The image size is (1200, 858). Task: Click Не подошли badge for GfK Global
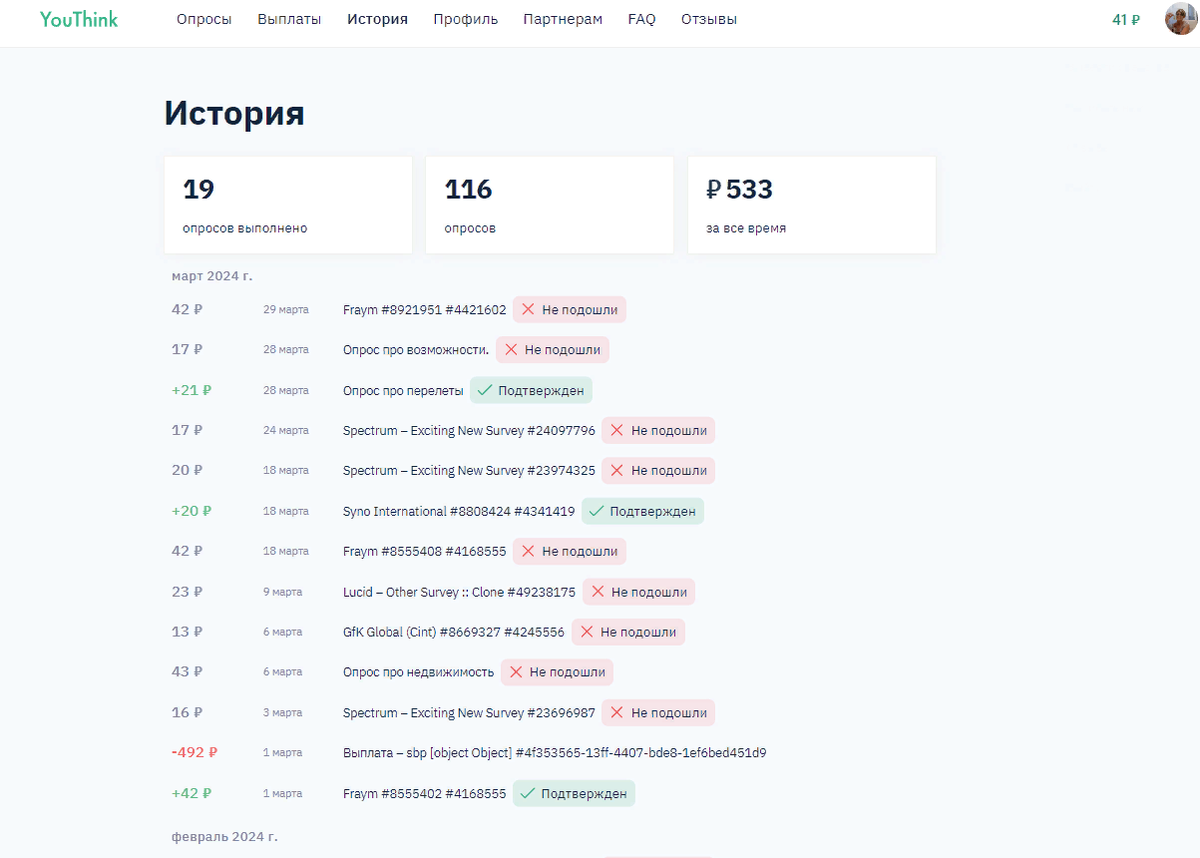click(628, 632)
